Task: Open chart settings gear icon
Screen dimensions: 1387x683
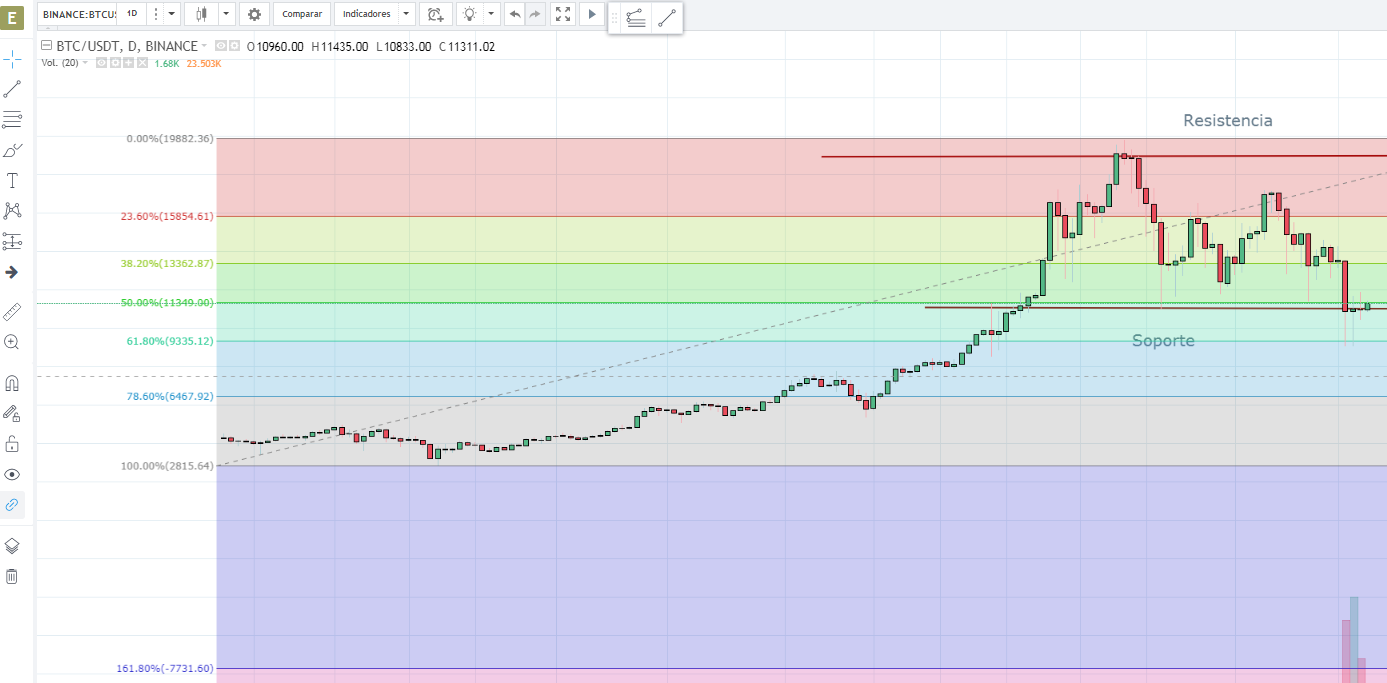Action: (254, 14)
